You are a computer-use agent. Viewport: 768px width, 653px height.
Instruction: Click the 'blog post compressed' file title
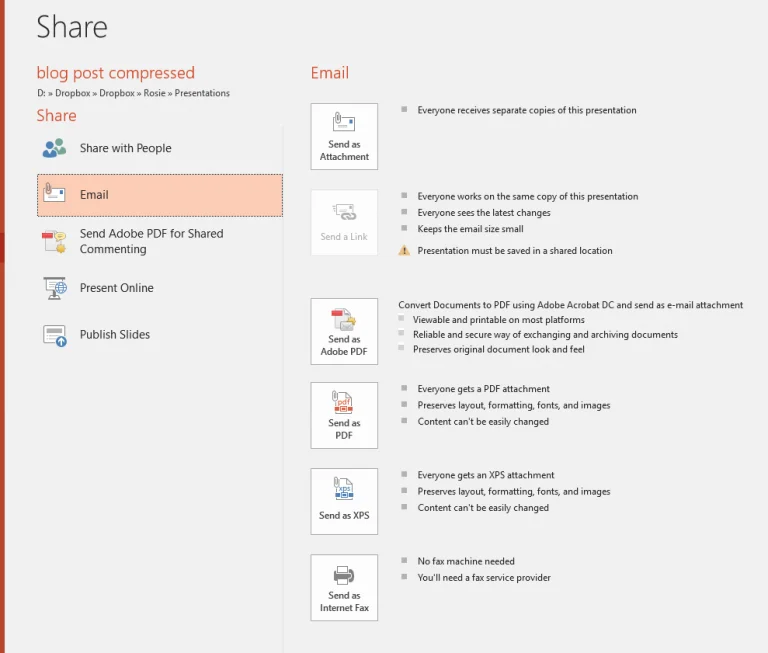coord(116,73)
